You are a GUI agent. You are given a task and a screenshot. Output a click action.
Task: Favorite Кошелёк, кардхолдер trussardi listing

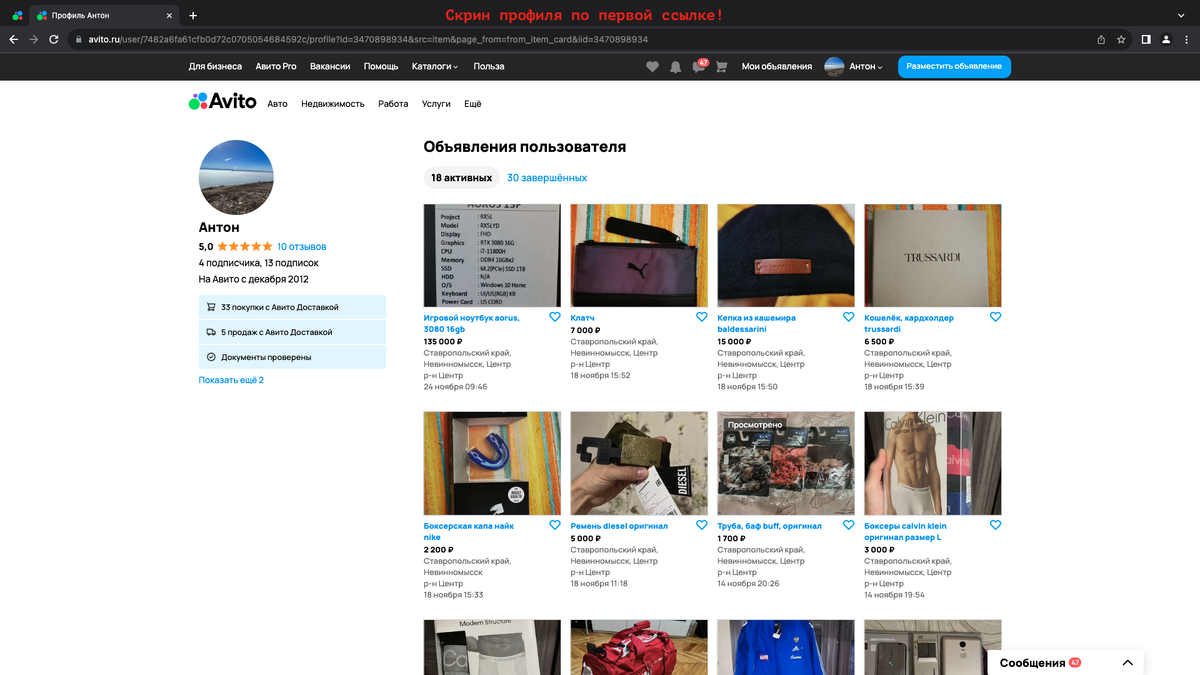996,317
